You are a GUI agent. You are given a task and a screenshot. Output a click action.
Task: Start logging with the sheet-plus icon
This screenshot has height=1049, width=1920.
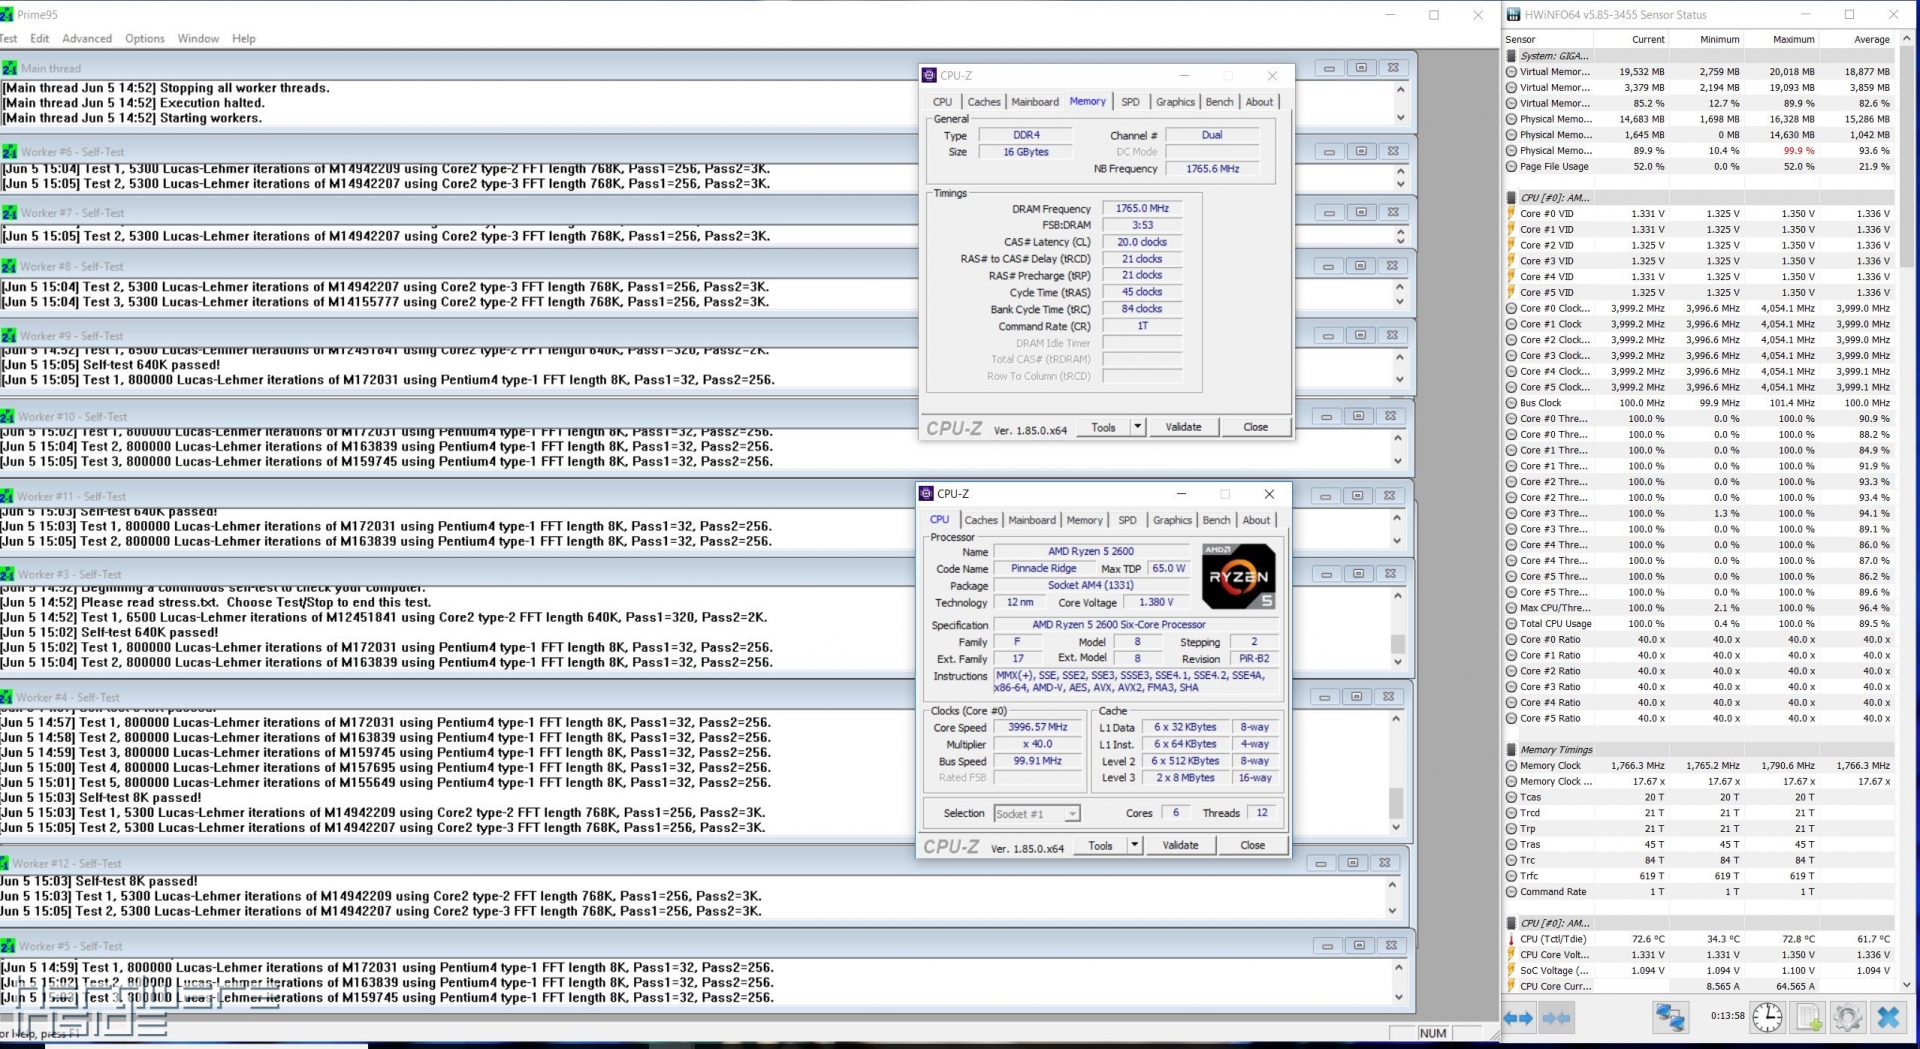[x=1808, y=1018]
